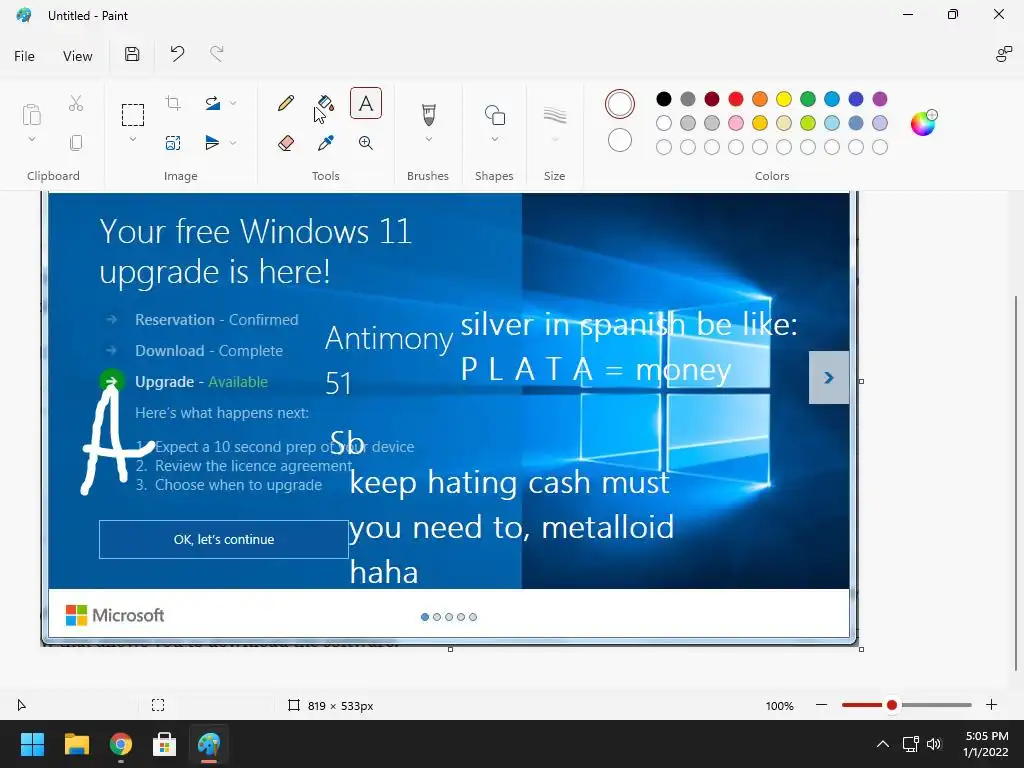Pick the bright red color swatch
1024x768 pixels.
(736, 99)
